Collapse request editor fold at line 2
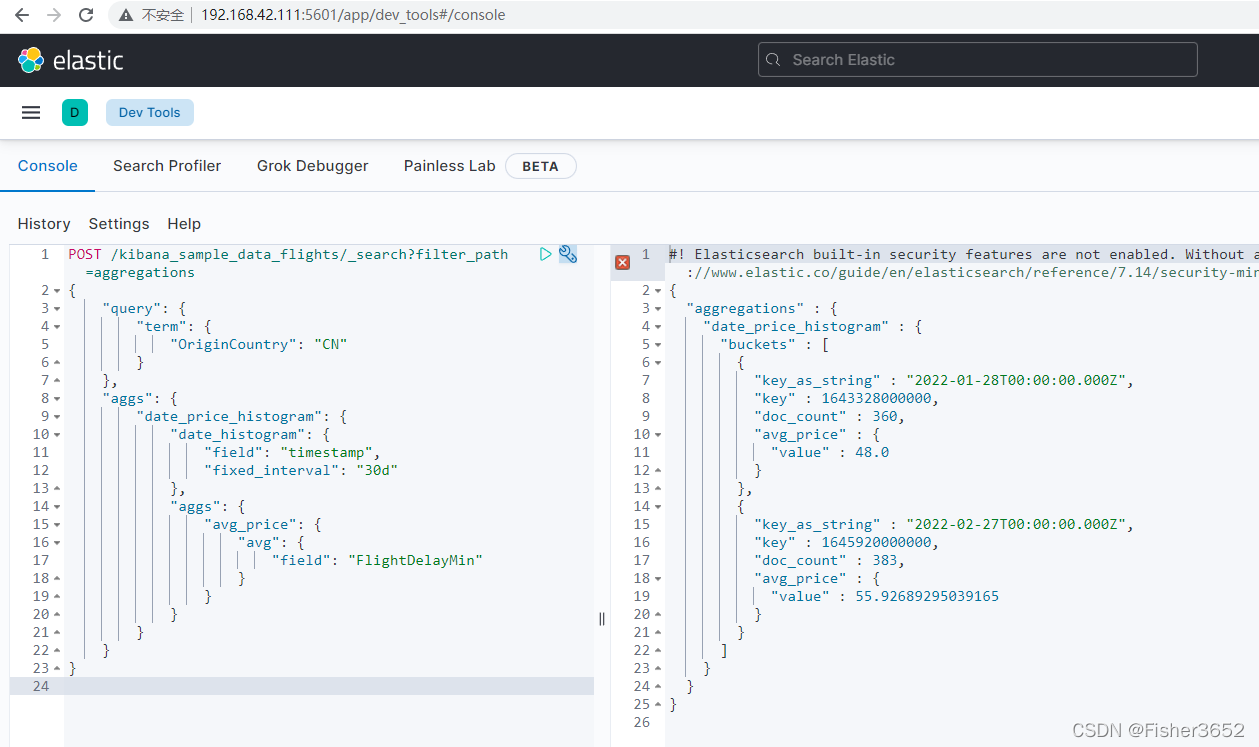The width and height of the screenshot is (1259, 747). tap(57, 291)
